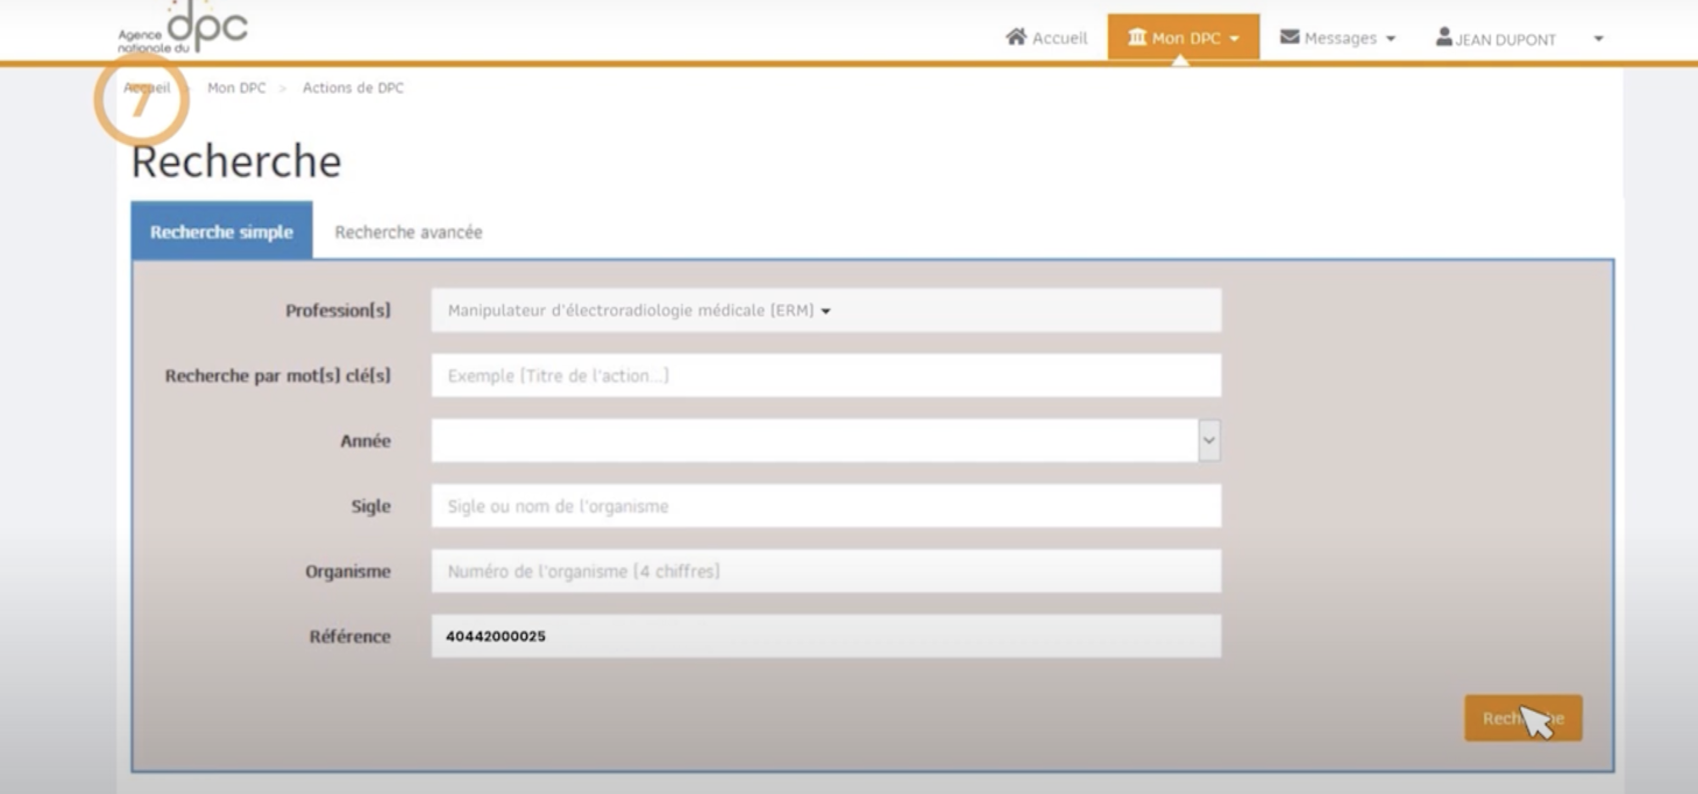Image resolution: width=1698 pixels, height=794 pixels.
Task: Click the Organisme label
Action: pos(348,571)
